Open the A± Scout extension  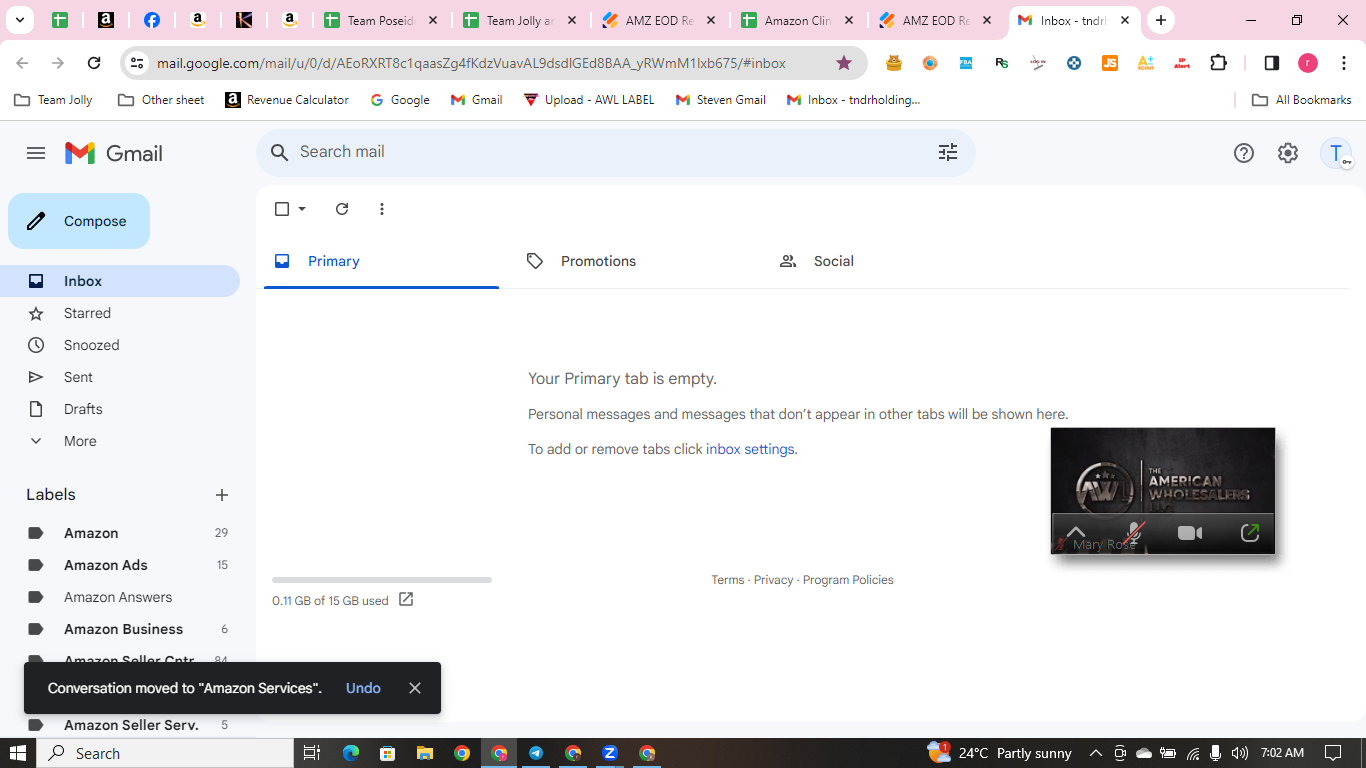tap(1146, 63)
